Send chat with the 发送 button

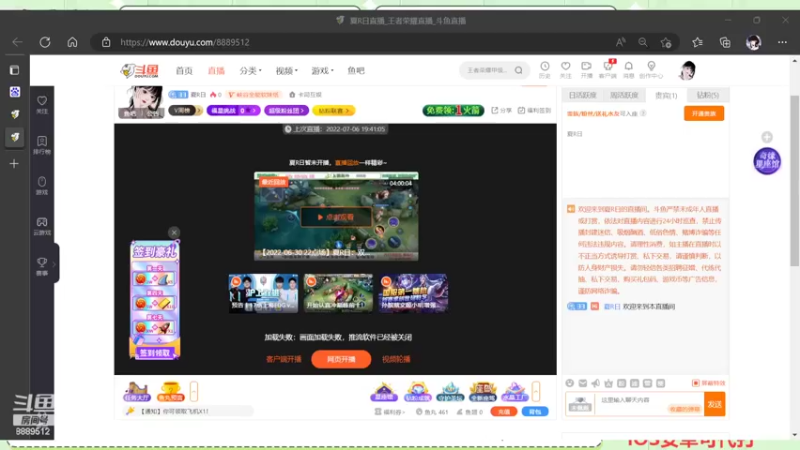[714, 404]
